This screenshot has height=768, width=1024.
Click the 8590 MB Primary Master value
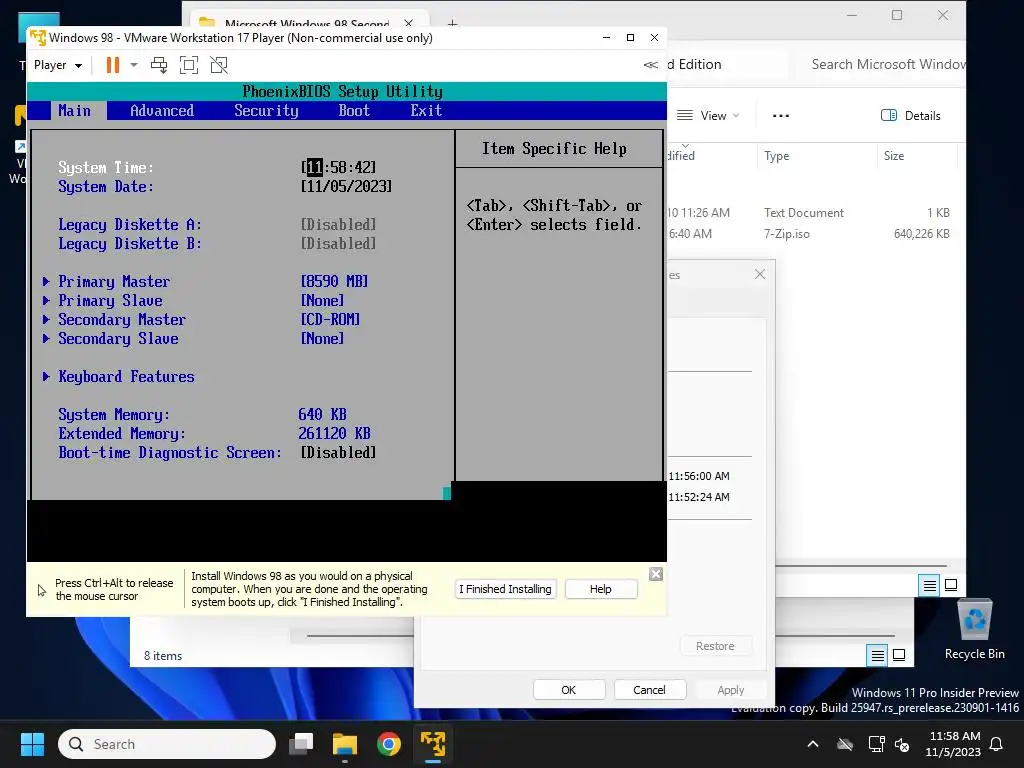[x=334, y=281]
